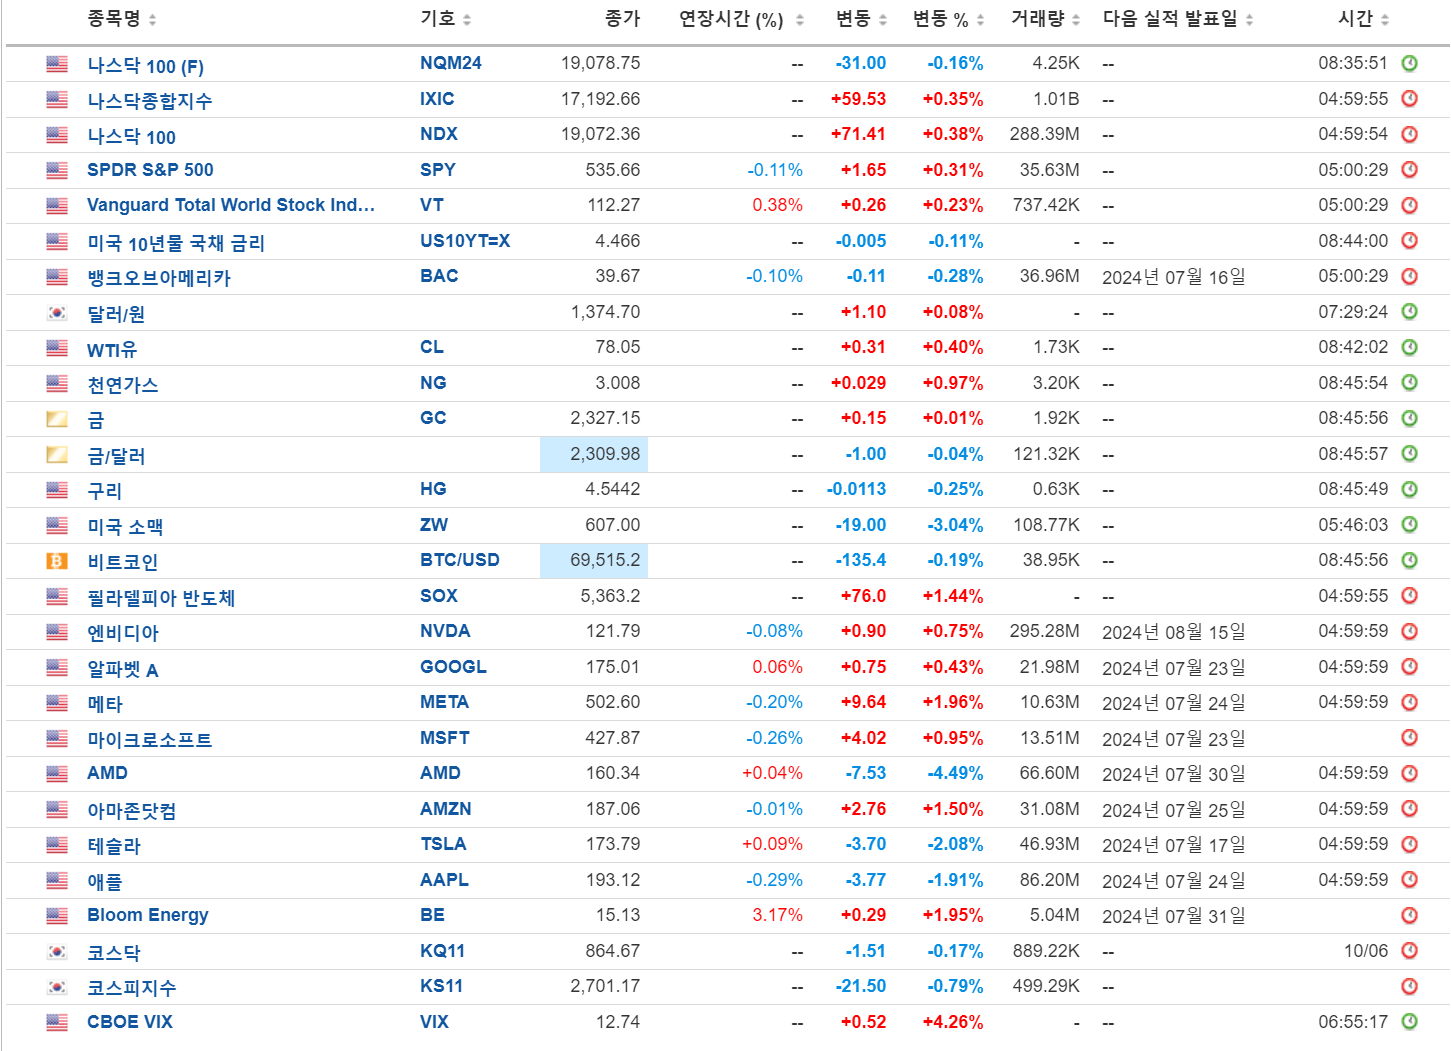Click the BTC/USD ticker symbol

click(460, 560)
